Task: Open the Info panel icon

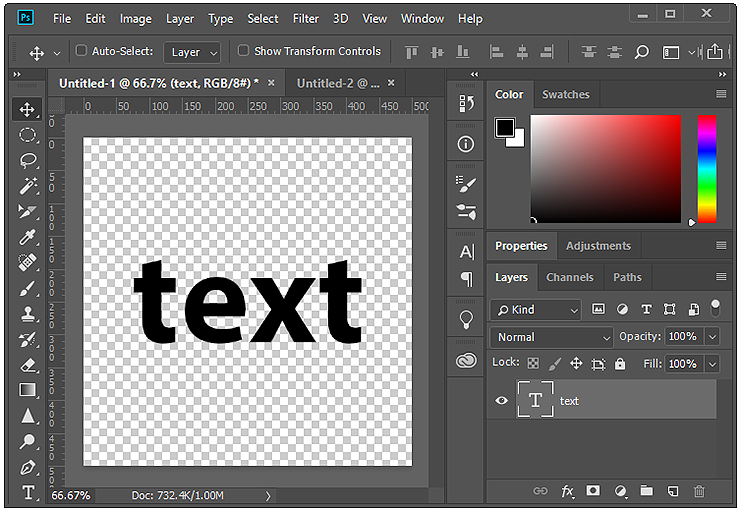Action: coord(466,144)
